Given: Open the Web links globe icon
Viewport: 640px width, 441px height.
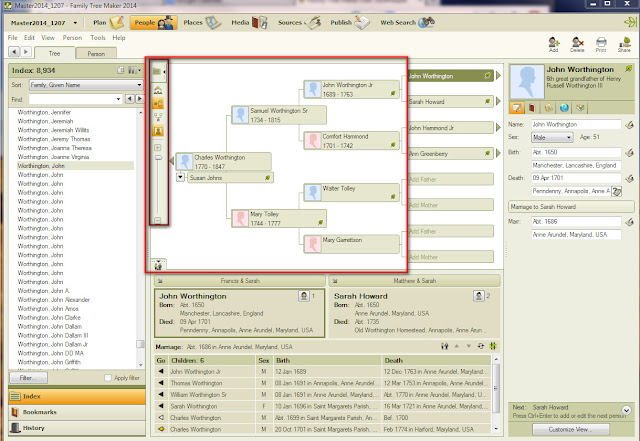Looking at the screenshot, I should coord(564,108).
